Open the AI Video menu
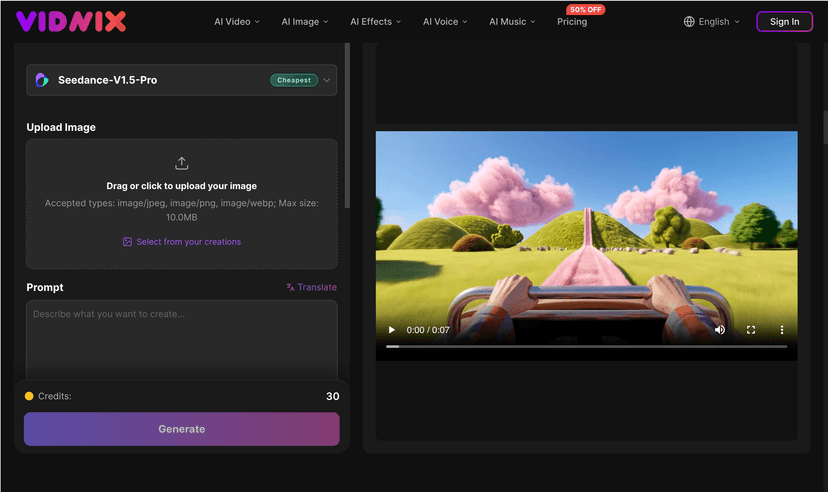Image resolution: width=828 pixels, height=492 pixels. 237,22
